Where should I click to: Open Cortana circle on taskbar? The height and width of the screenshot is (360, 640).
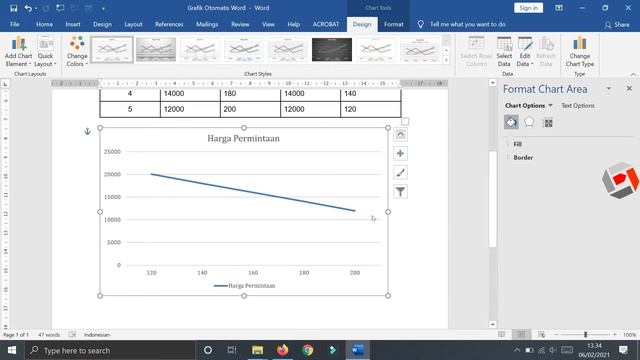(208, 350)
